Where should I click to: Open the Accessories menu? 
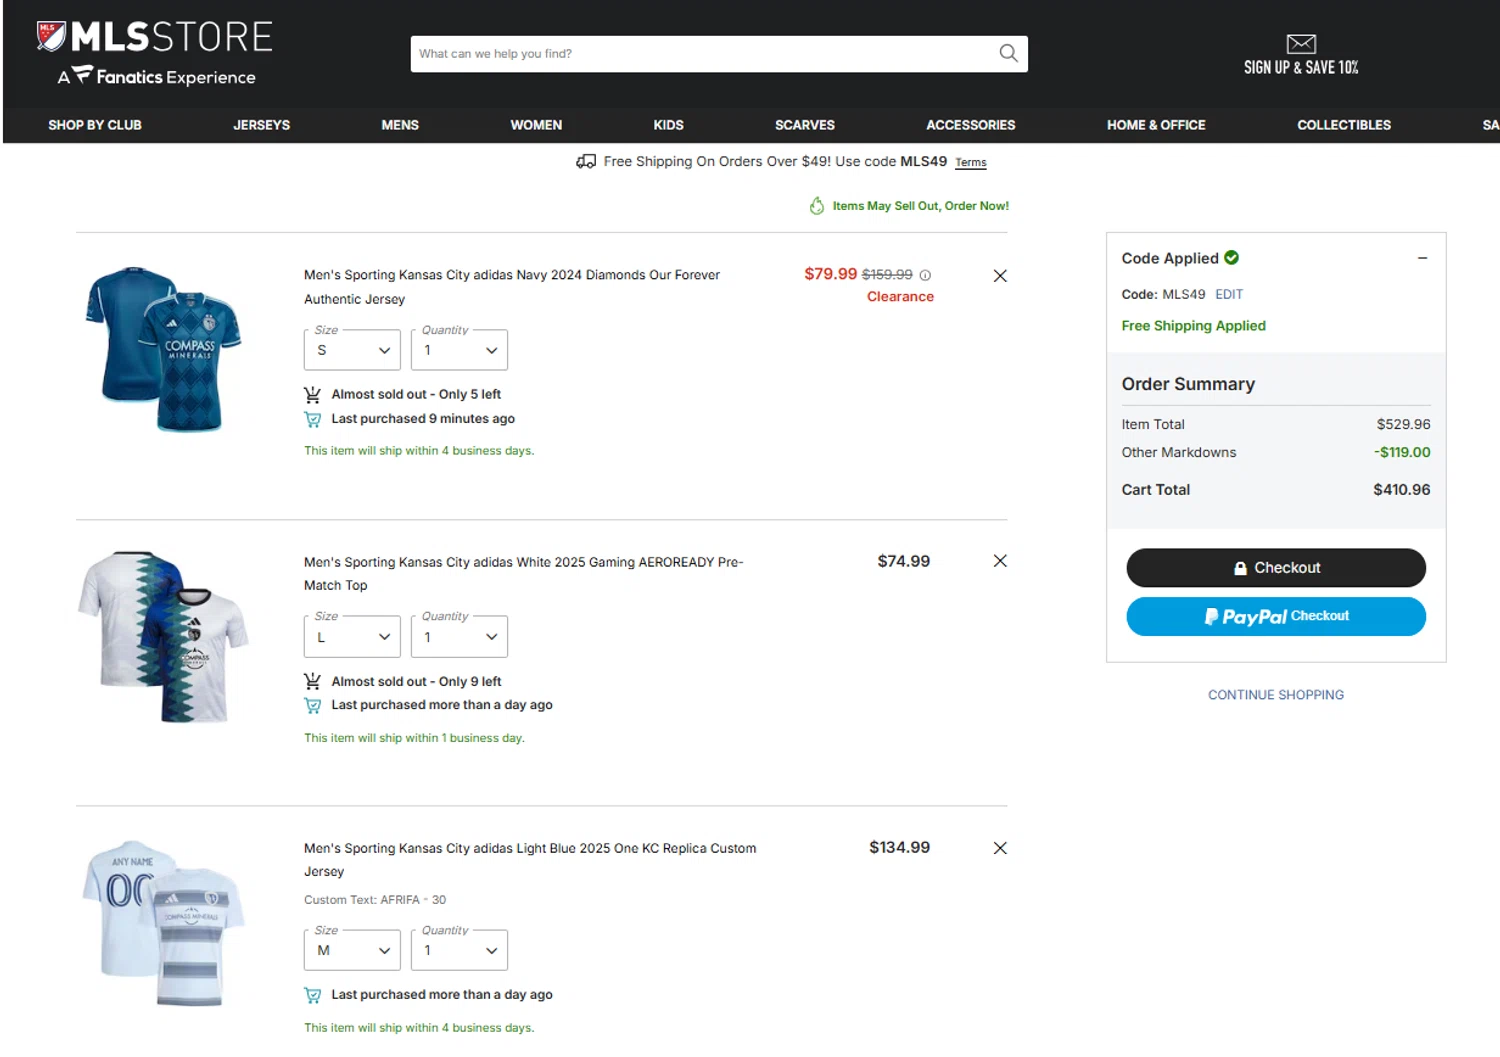click(970, 125)
